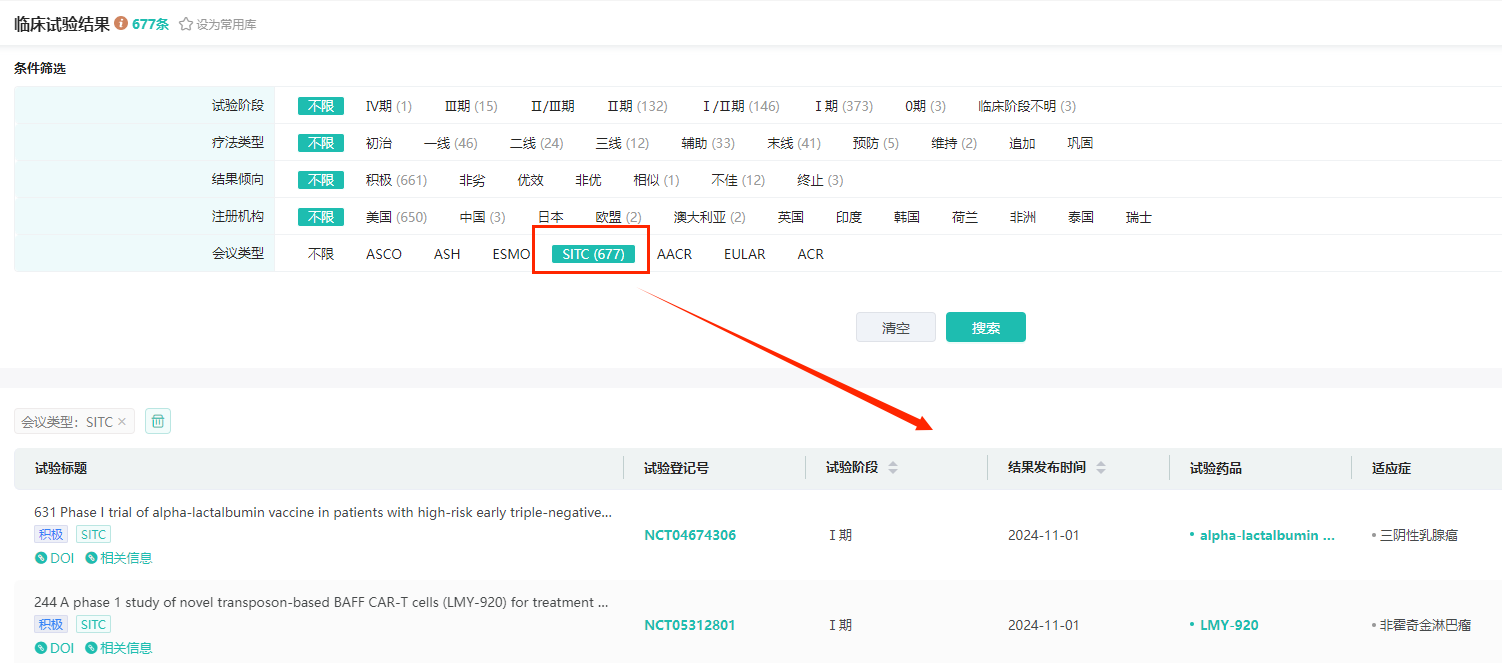
Task: Select 一线 (46) therapy type filter
Action: coord(450,143)
